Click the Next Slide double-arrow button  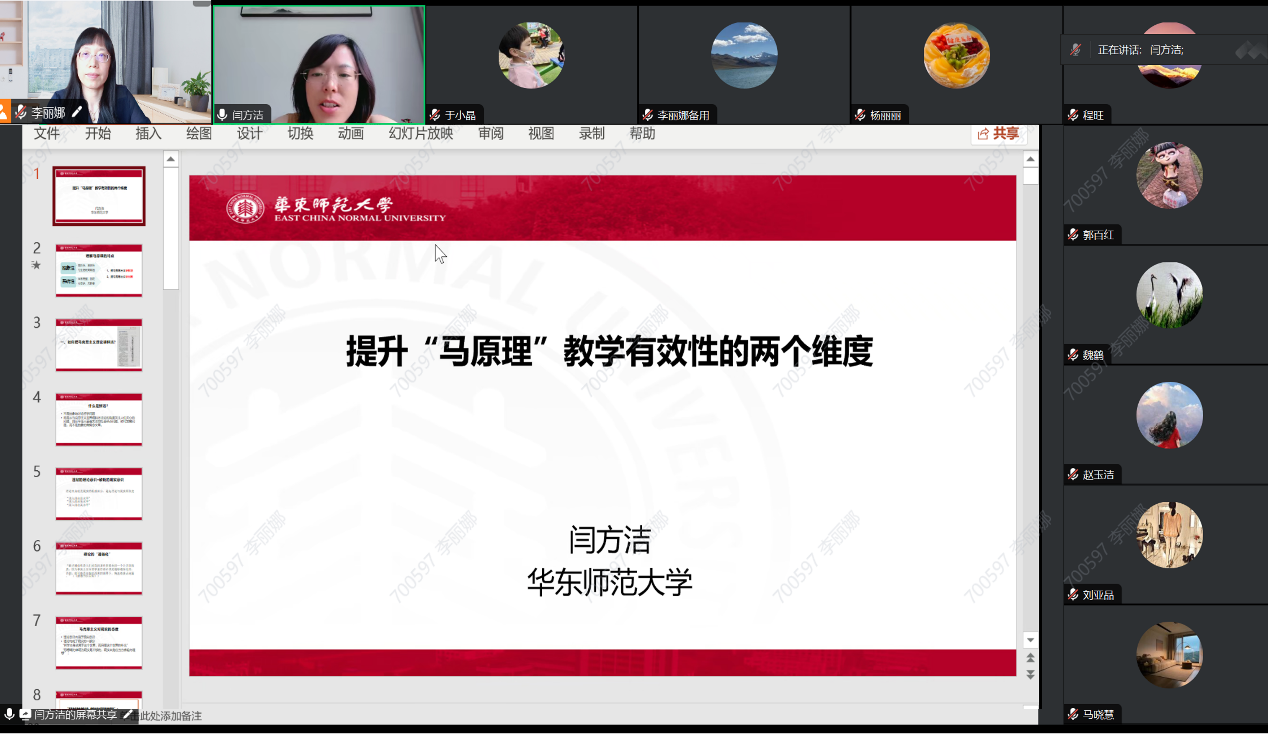1030,675
